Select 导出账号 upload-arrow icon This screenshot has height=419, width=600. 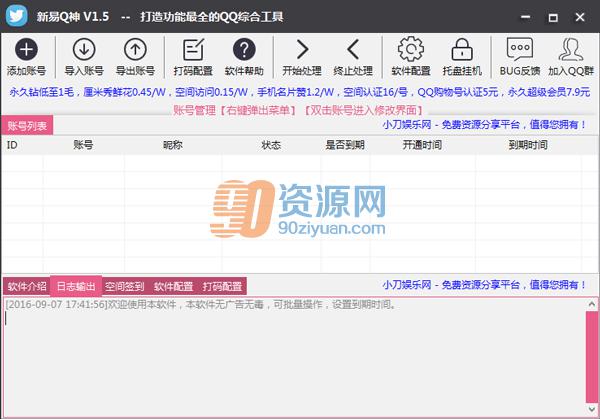point(135,49)
